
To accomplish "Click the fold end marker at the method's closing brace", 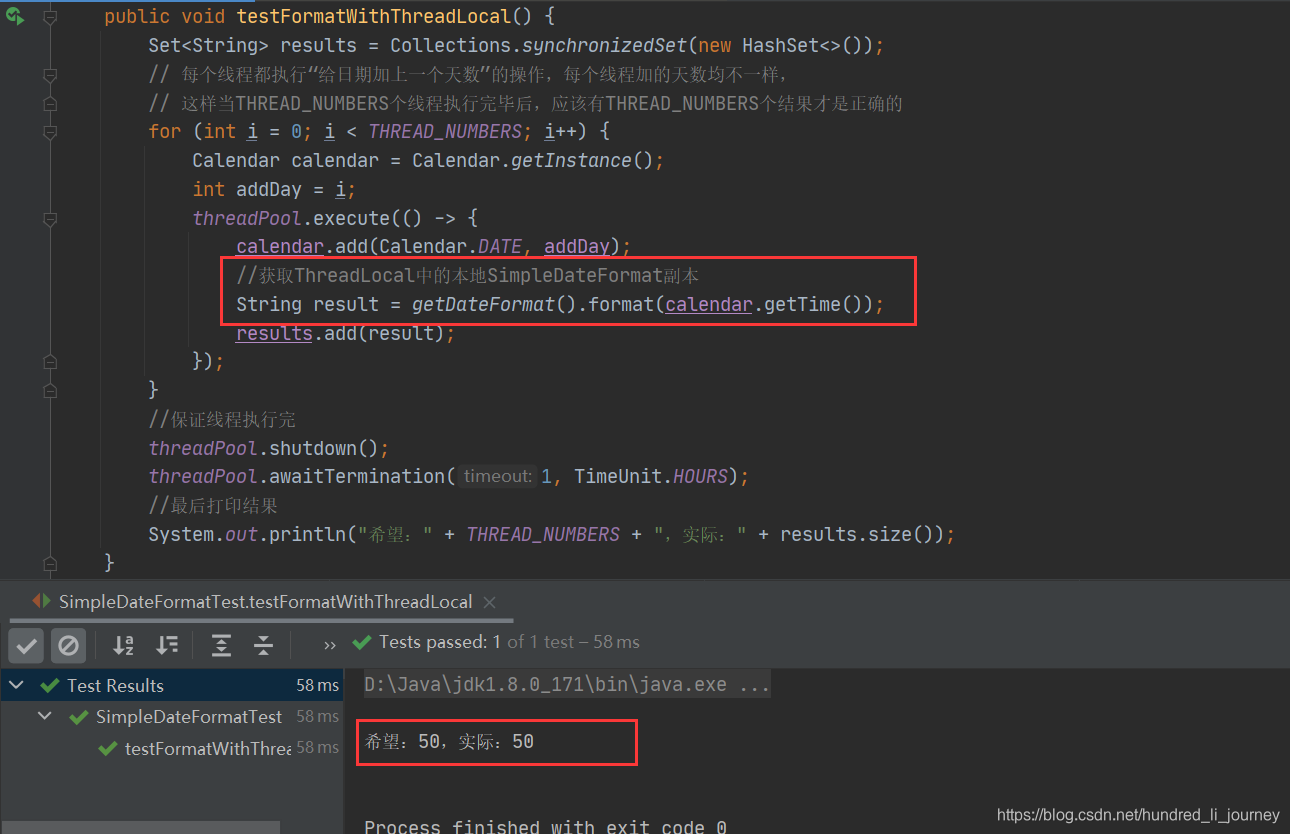I will coord(48,563).
